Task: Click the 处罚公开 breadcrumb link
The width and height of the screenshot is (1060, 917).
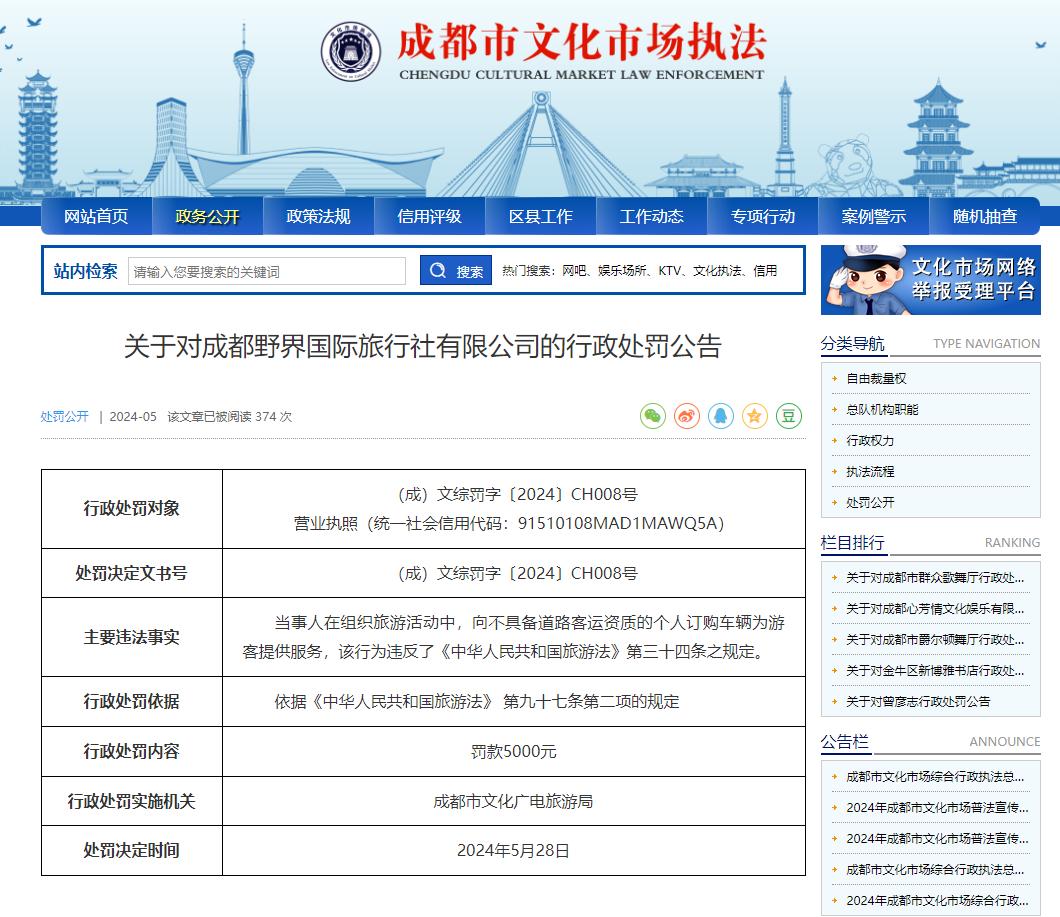Action: pyautogui.click(x=64, y=417)
